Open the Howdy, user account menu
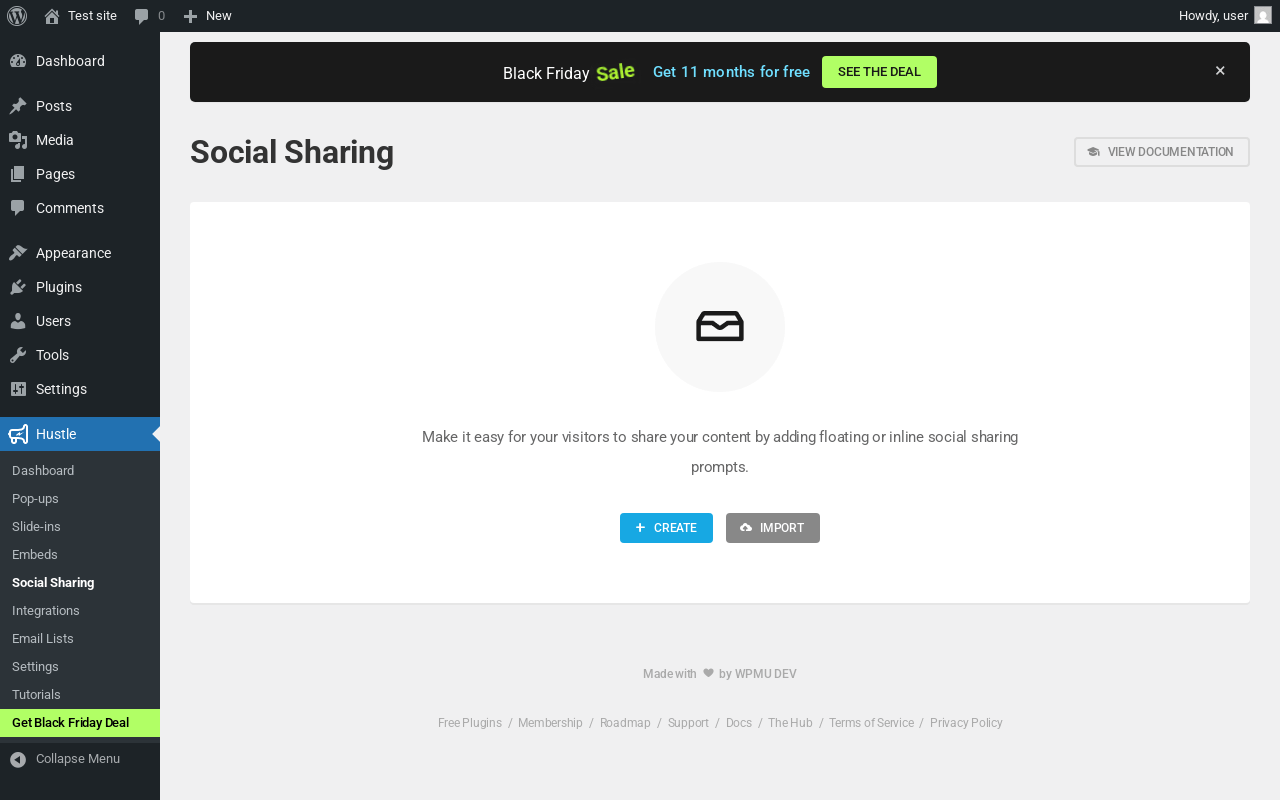The image size is (1280, 800). (x=1225, y=16)
